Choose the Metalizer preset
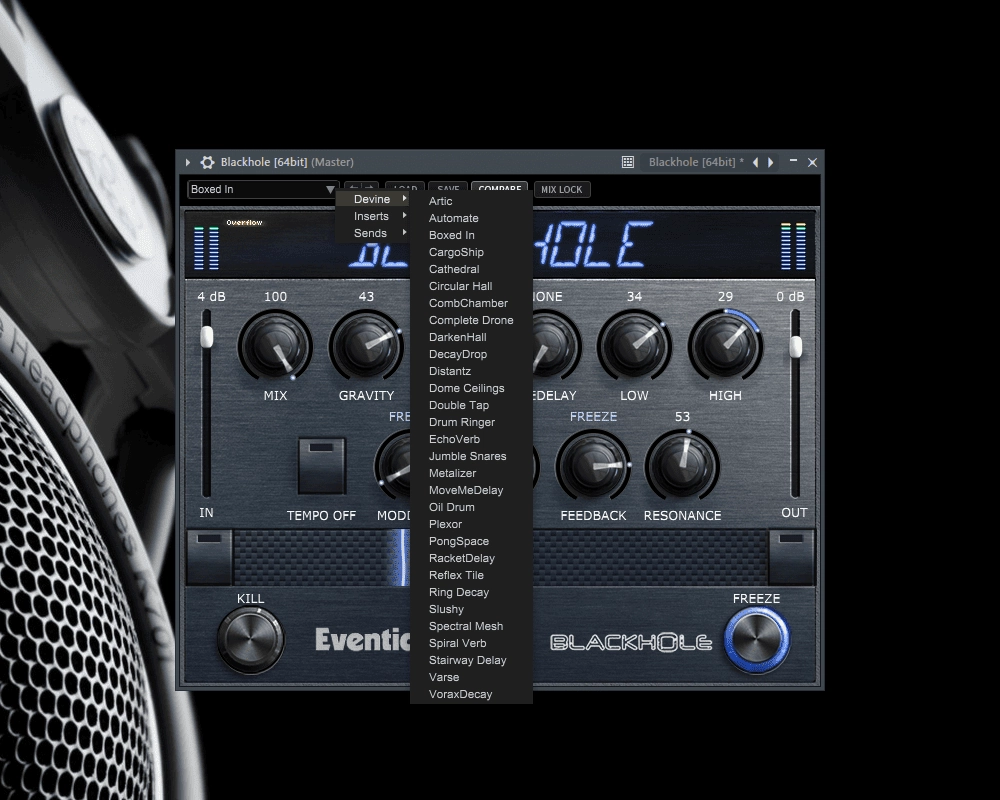 (x=471, y=473)
